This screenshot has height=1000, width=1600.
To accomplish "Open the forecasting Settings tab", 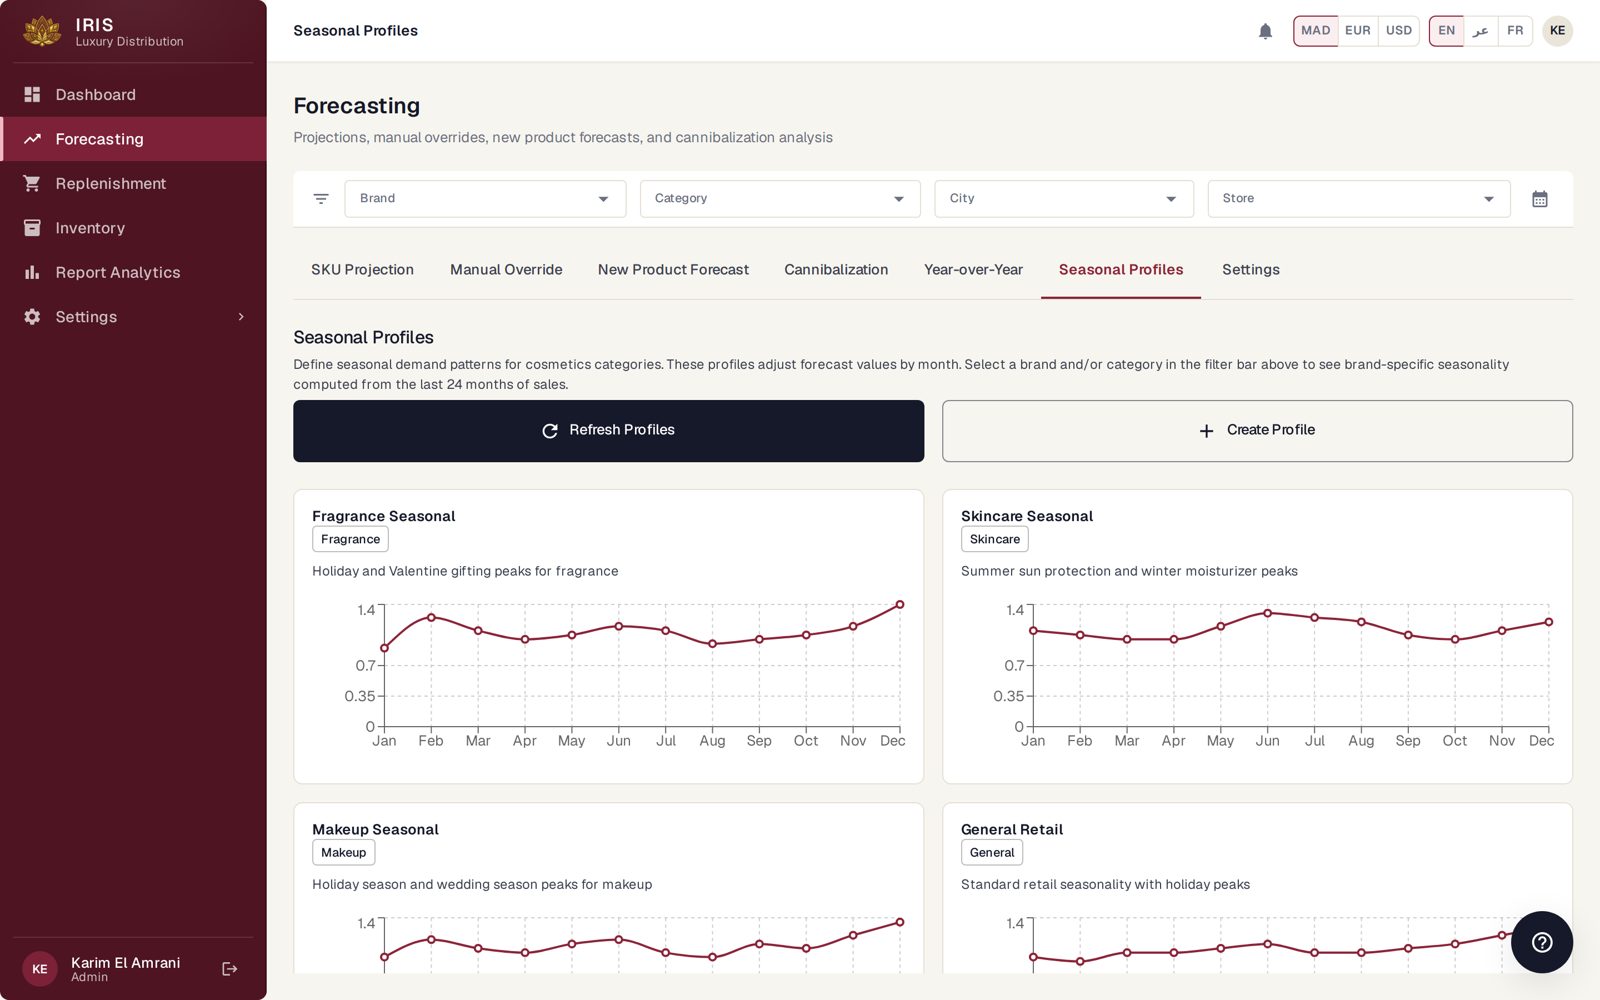I will click(1250, 270).
